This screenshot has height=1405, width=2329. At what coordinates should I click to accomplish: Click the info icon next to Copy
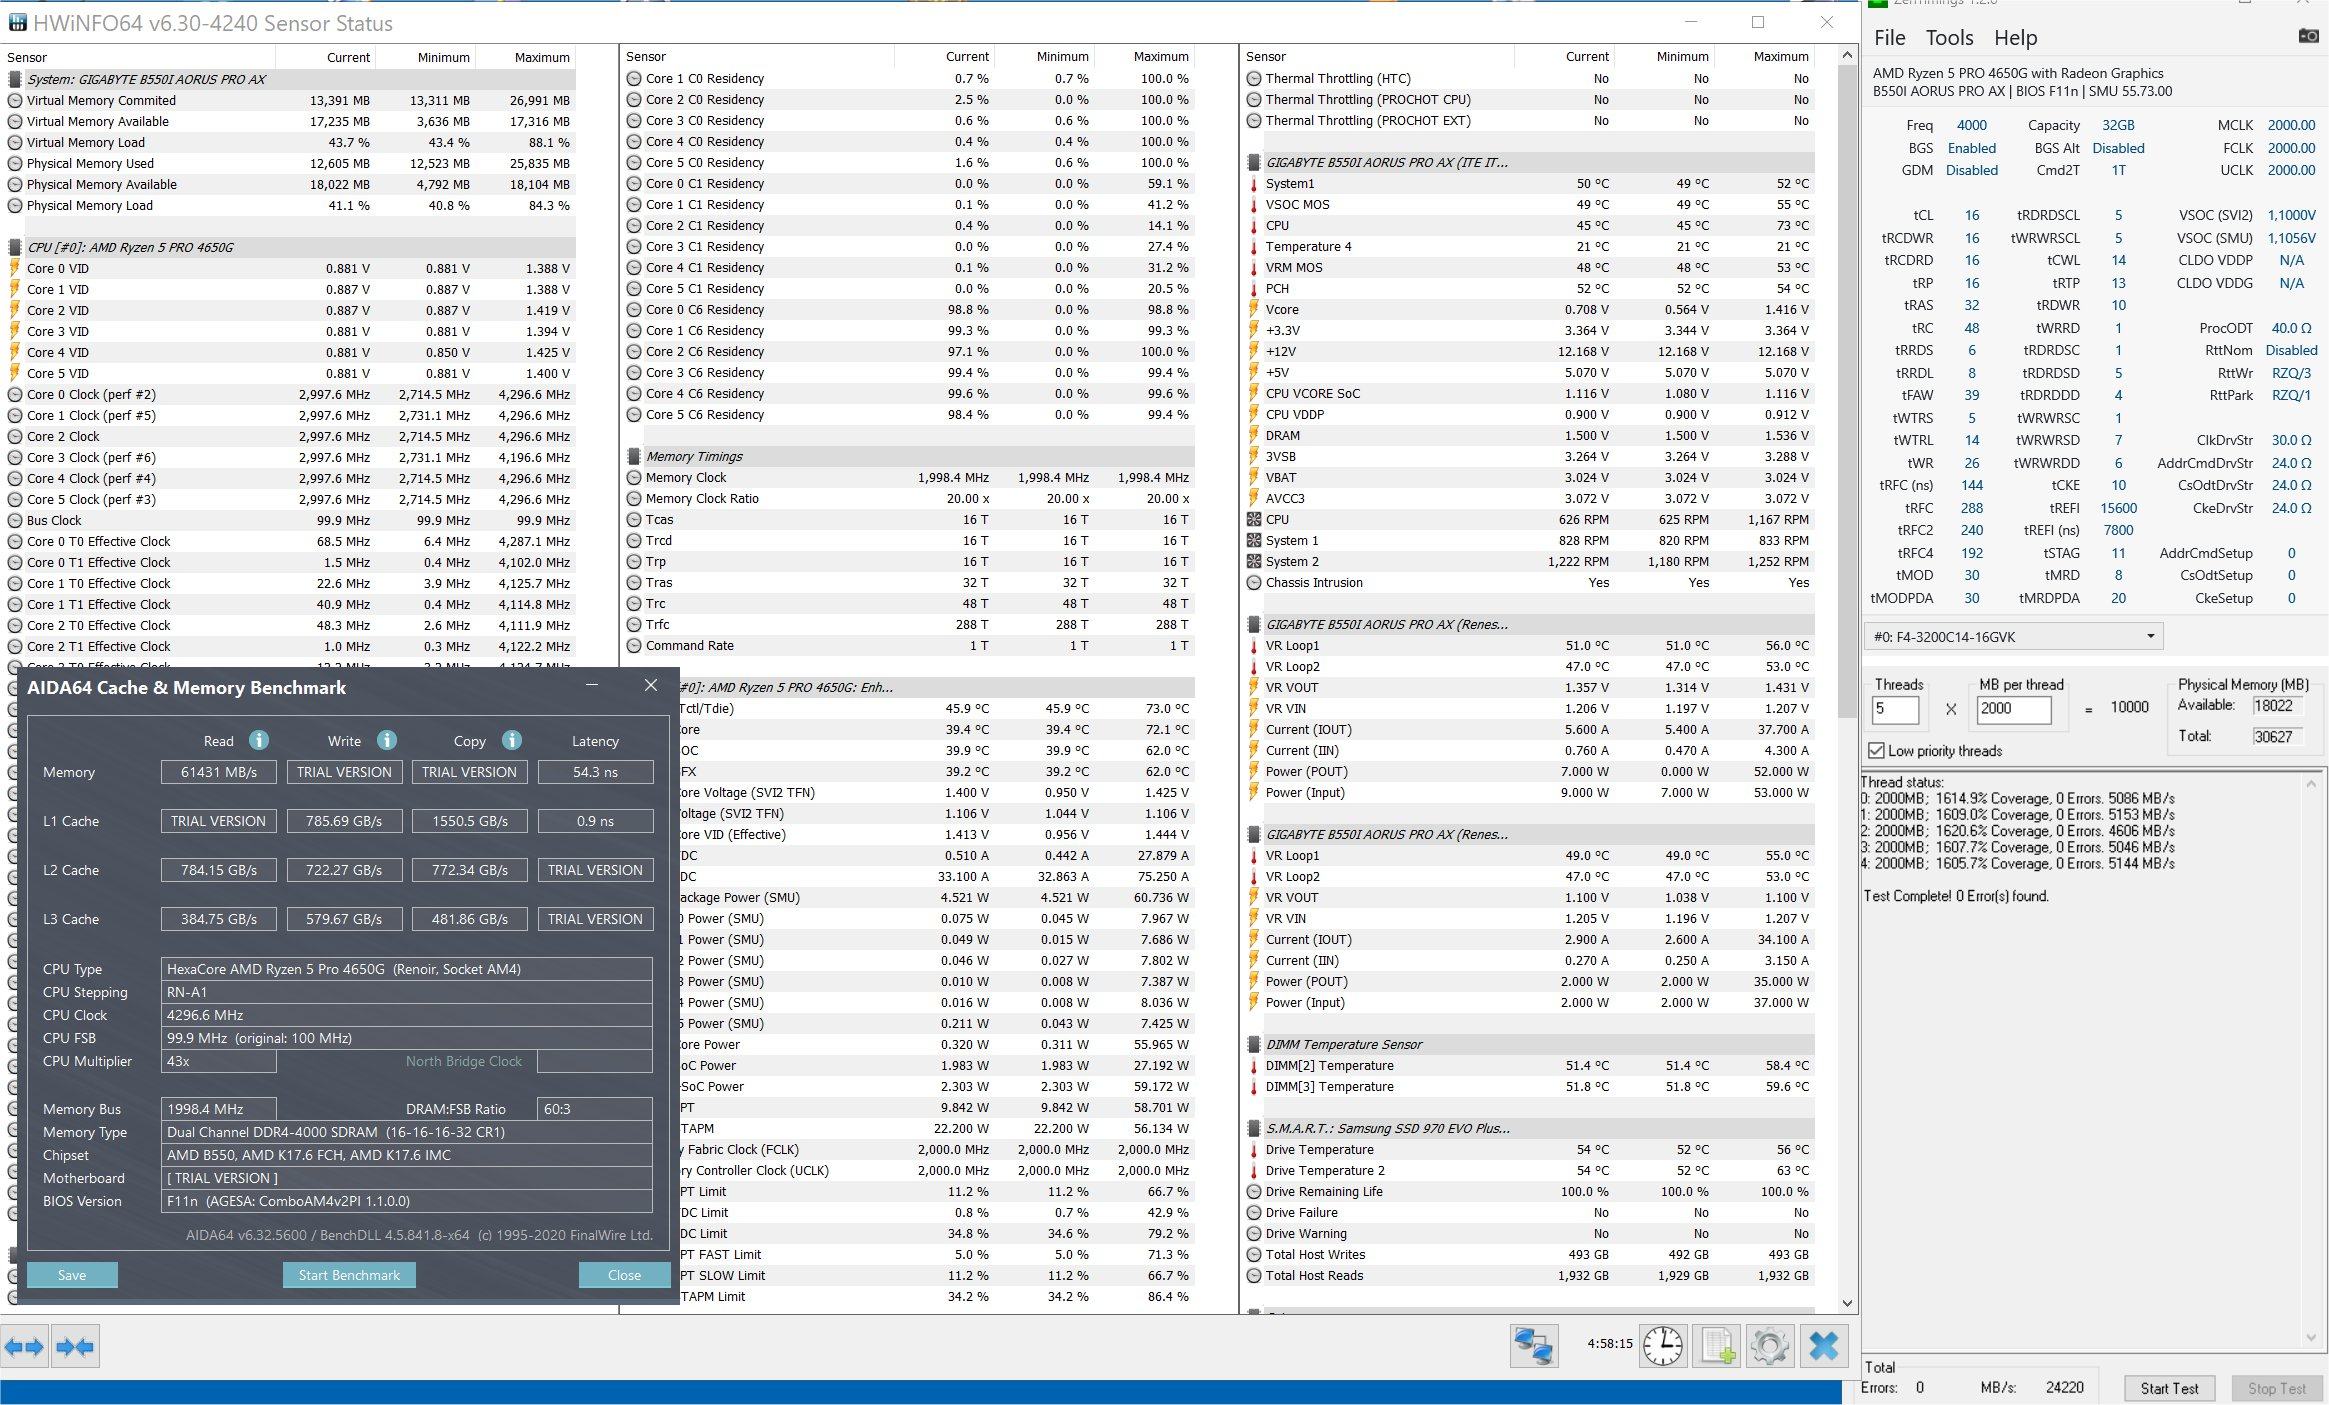click(x=512, y=740)
